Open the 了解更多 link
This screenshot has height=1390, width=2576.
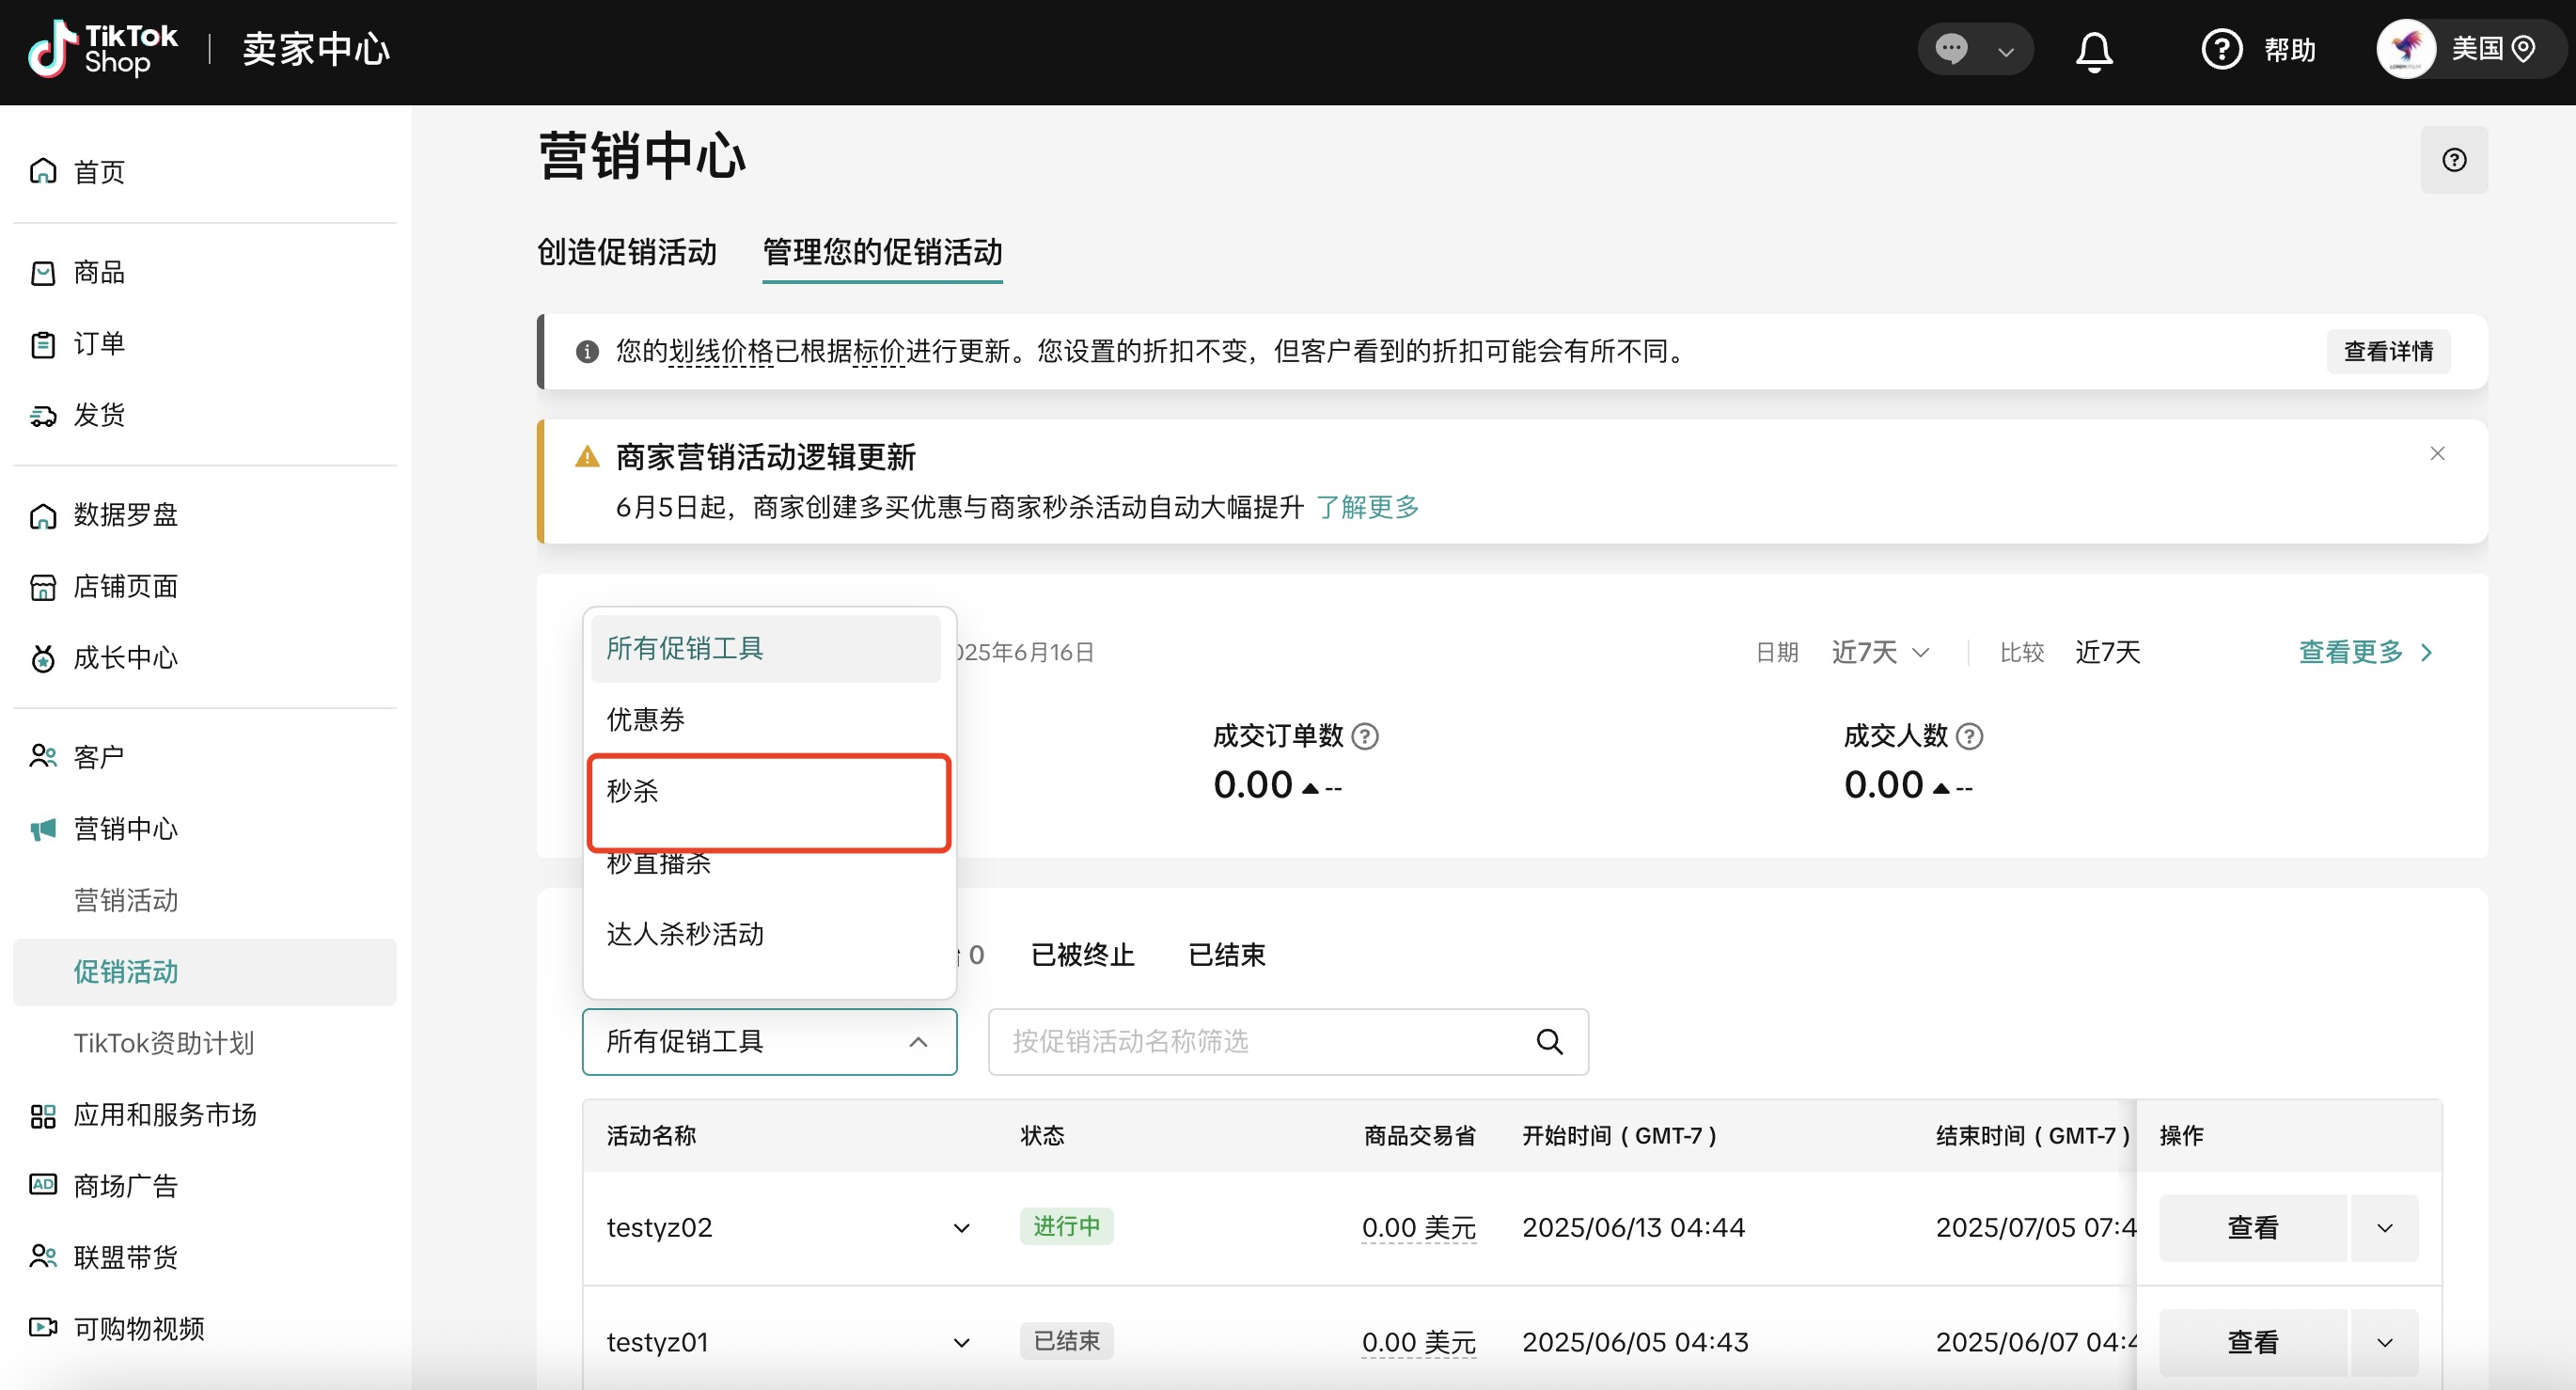[x=1366, y=508]
